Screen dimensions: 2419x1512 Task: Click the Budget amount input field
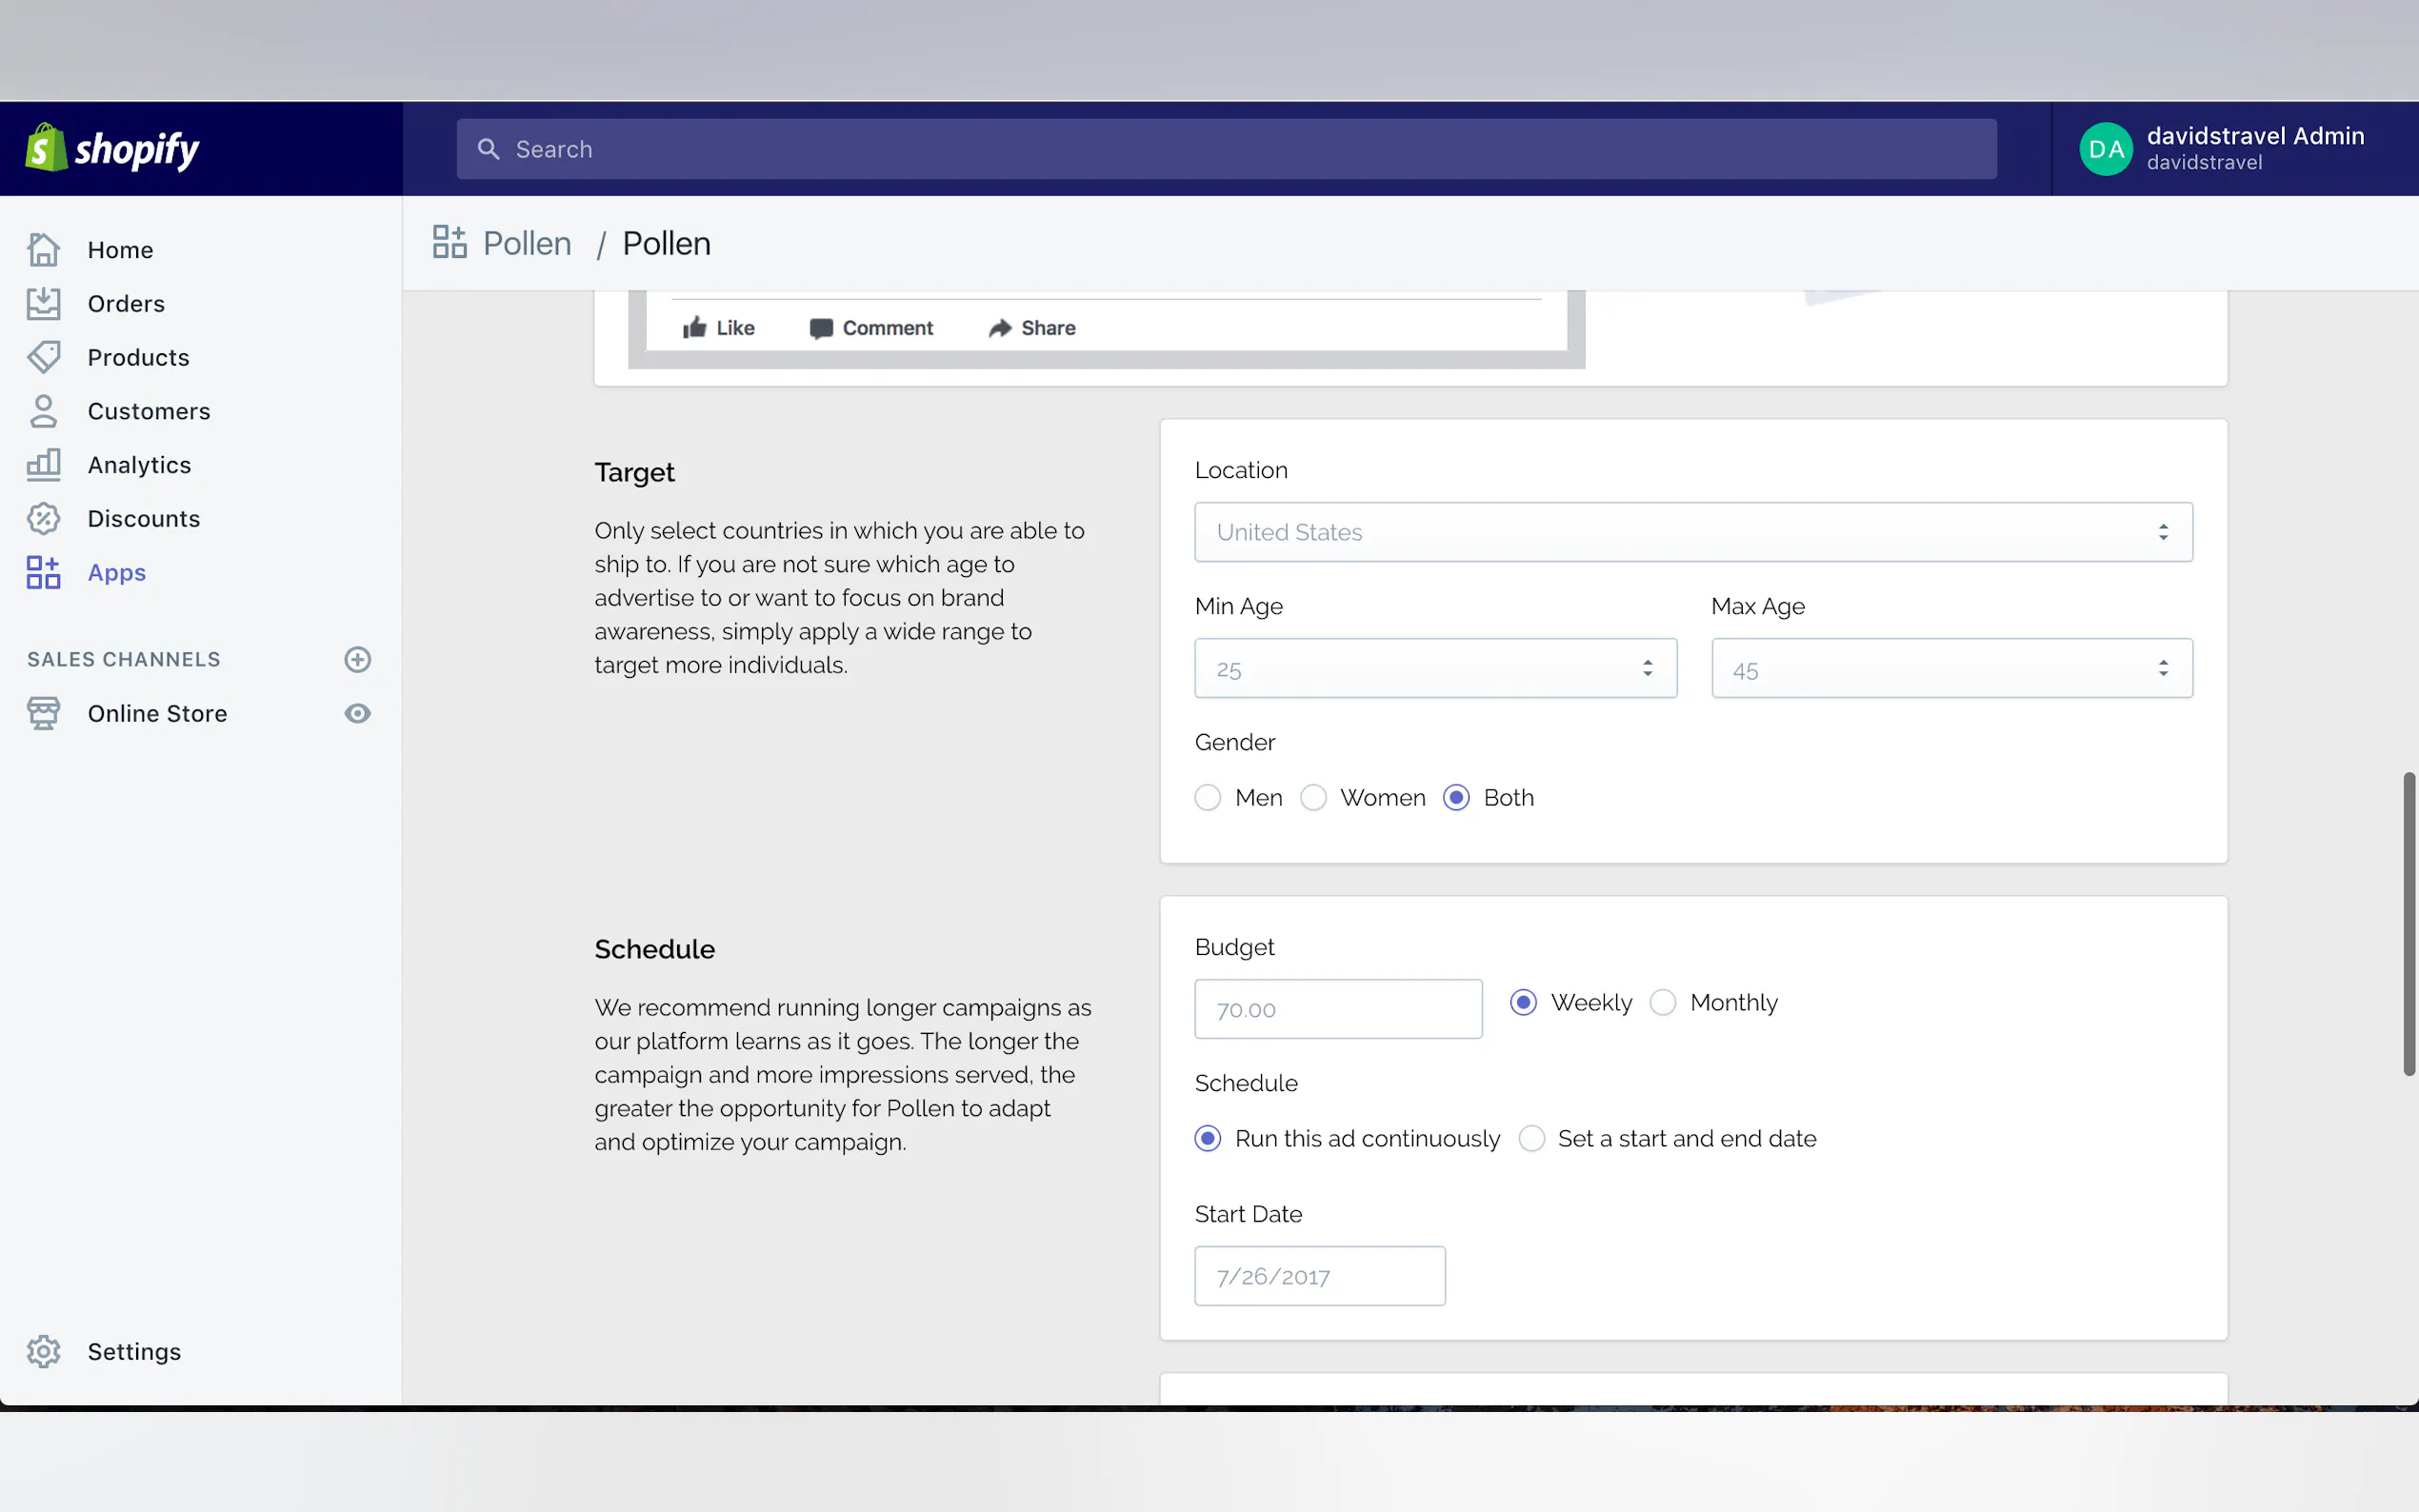pos(1337,1009)
